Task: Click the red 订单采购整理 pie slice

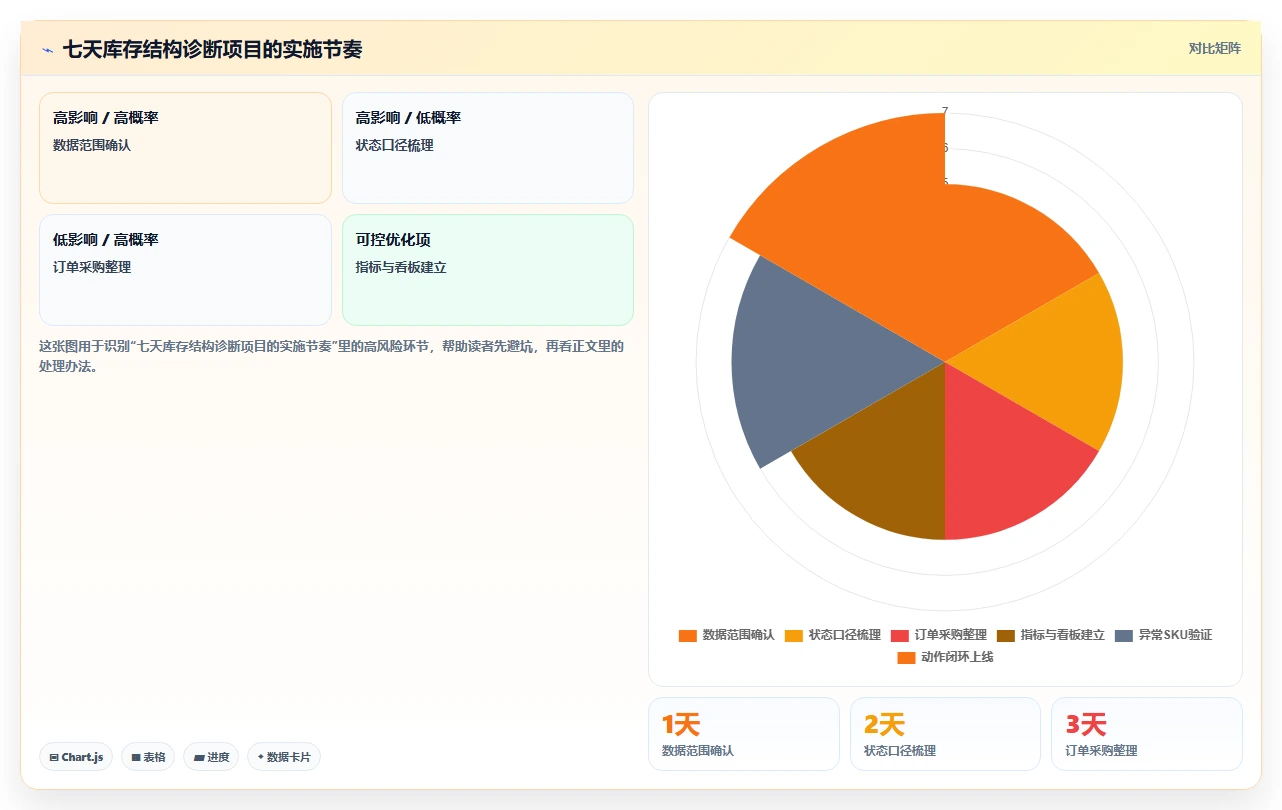Action: click(x=1000, y=455)
